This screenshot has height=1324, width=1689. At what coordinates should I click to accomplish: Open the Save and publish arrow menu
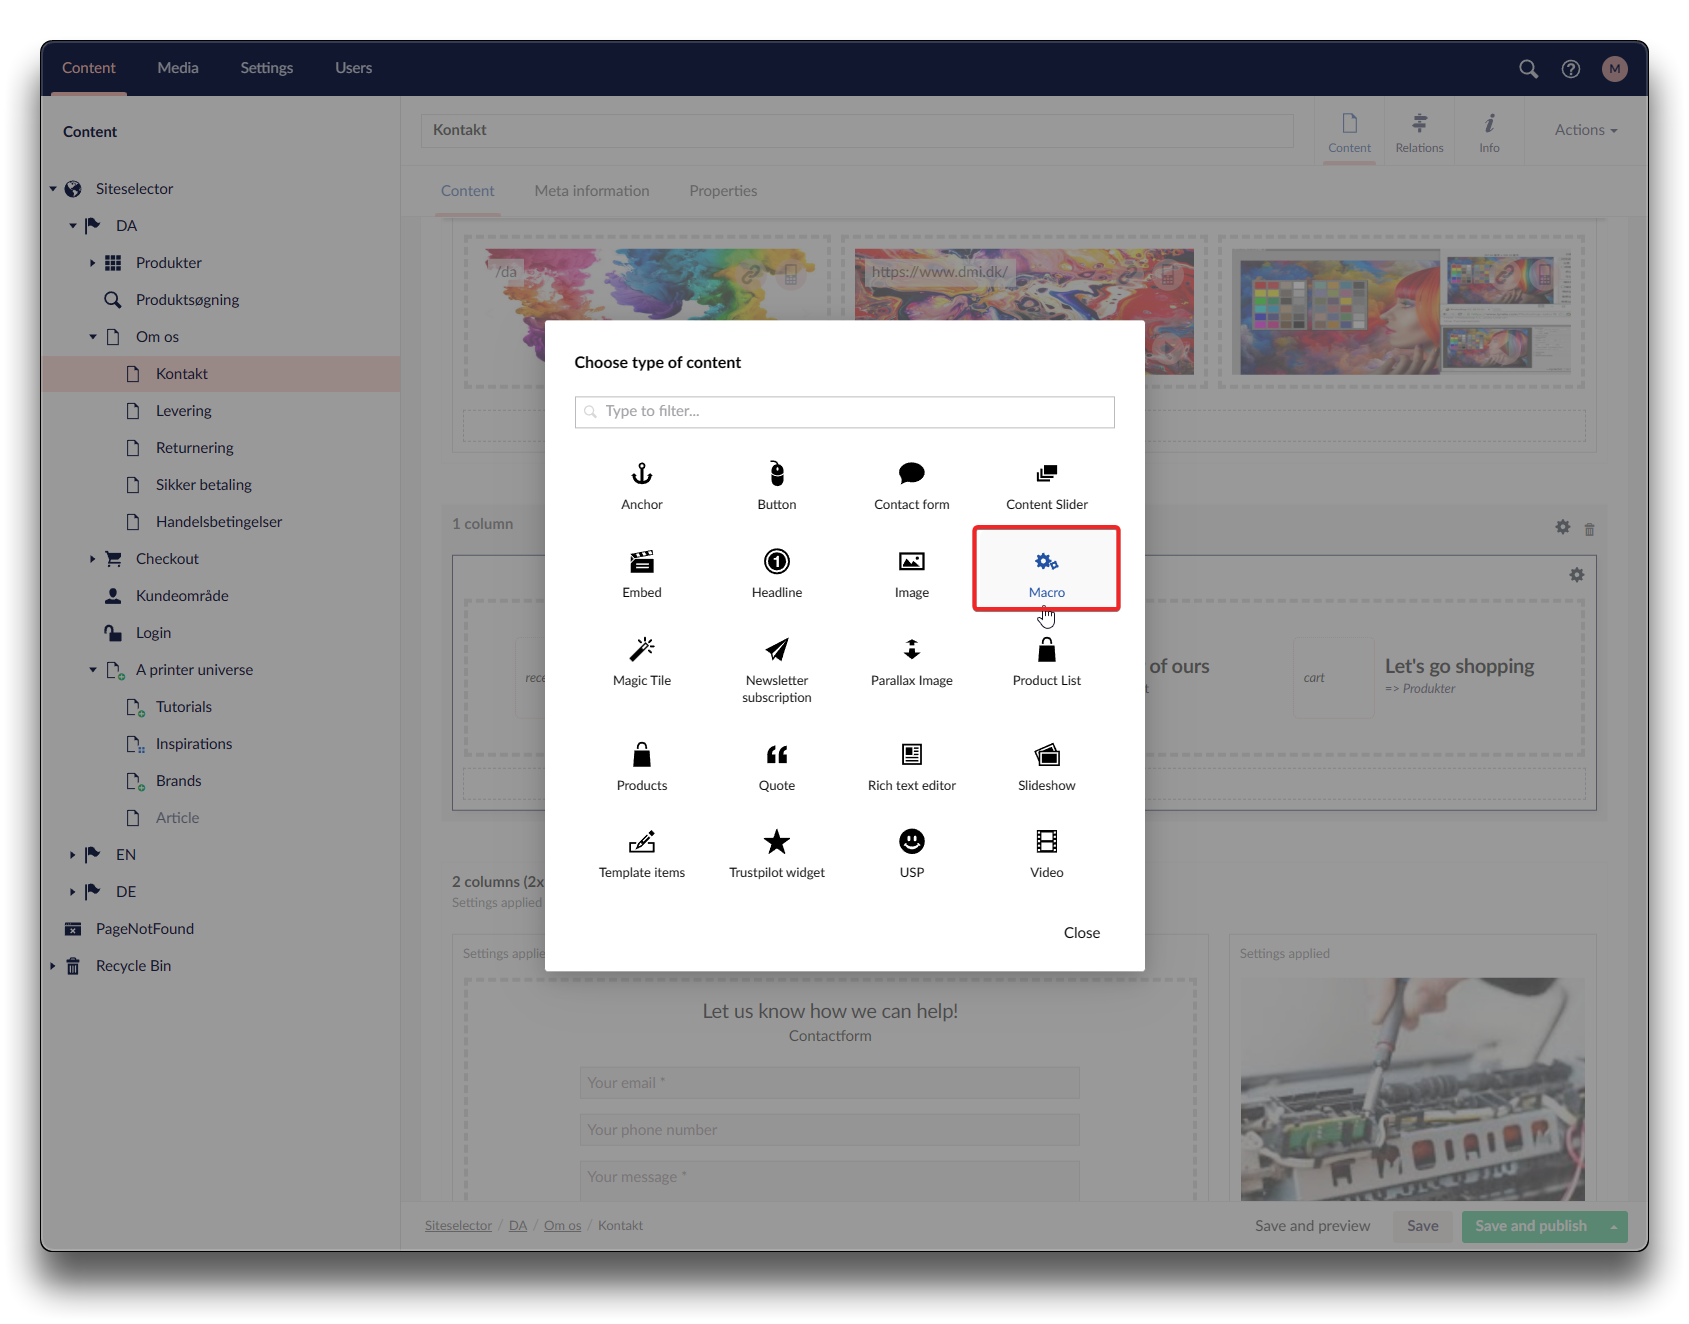coord(1613,1227)
